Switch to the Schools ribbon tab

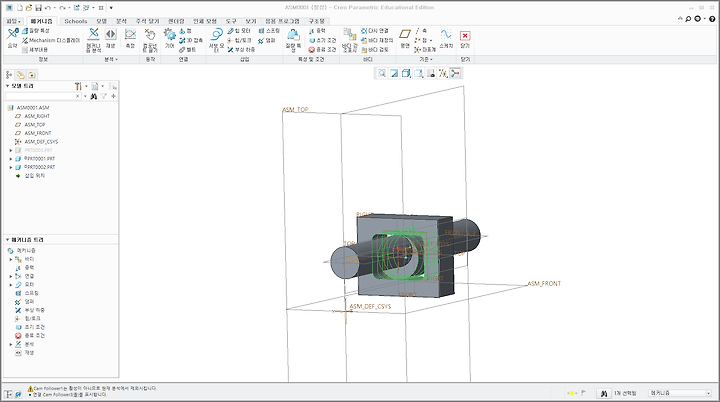tap(76, 21)
